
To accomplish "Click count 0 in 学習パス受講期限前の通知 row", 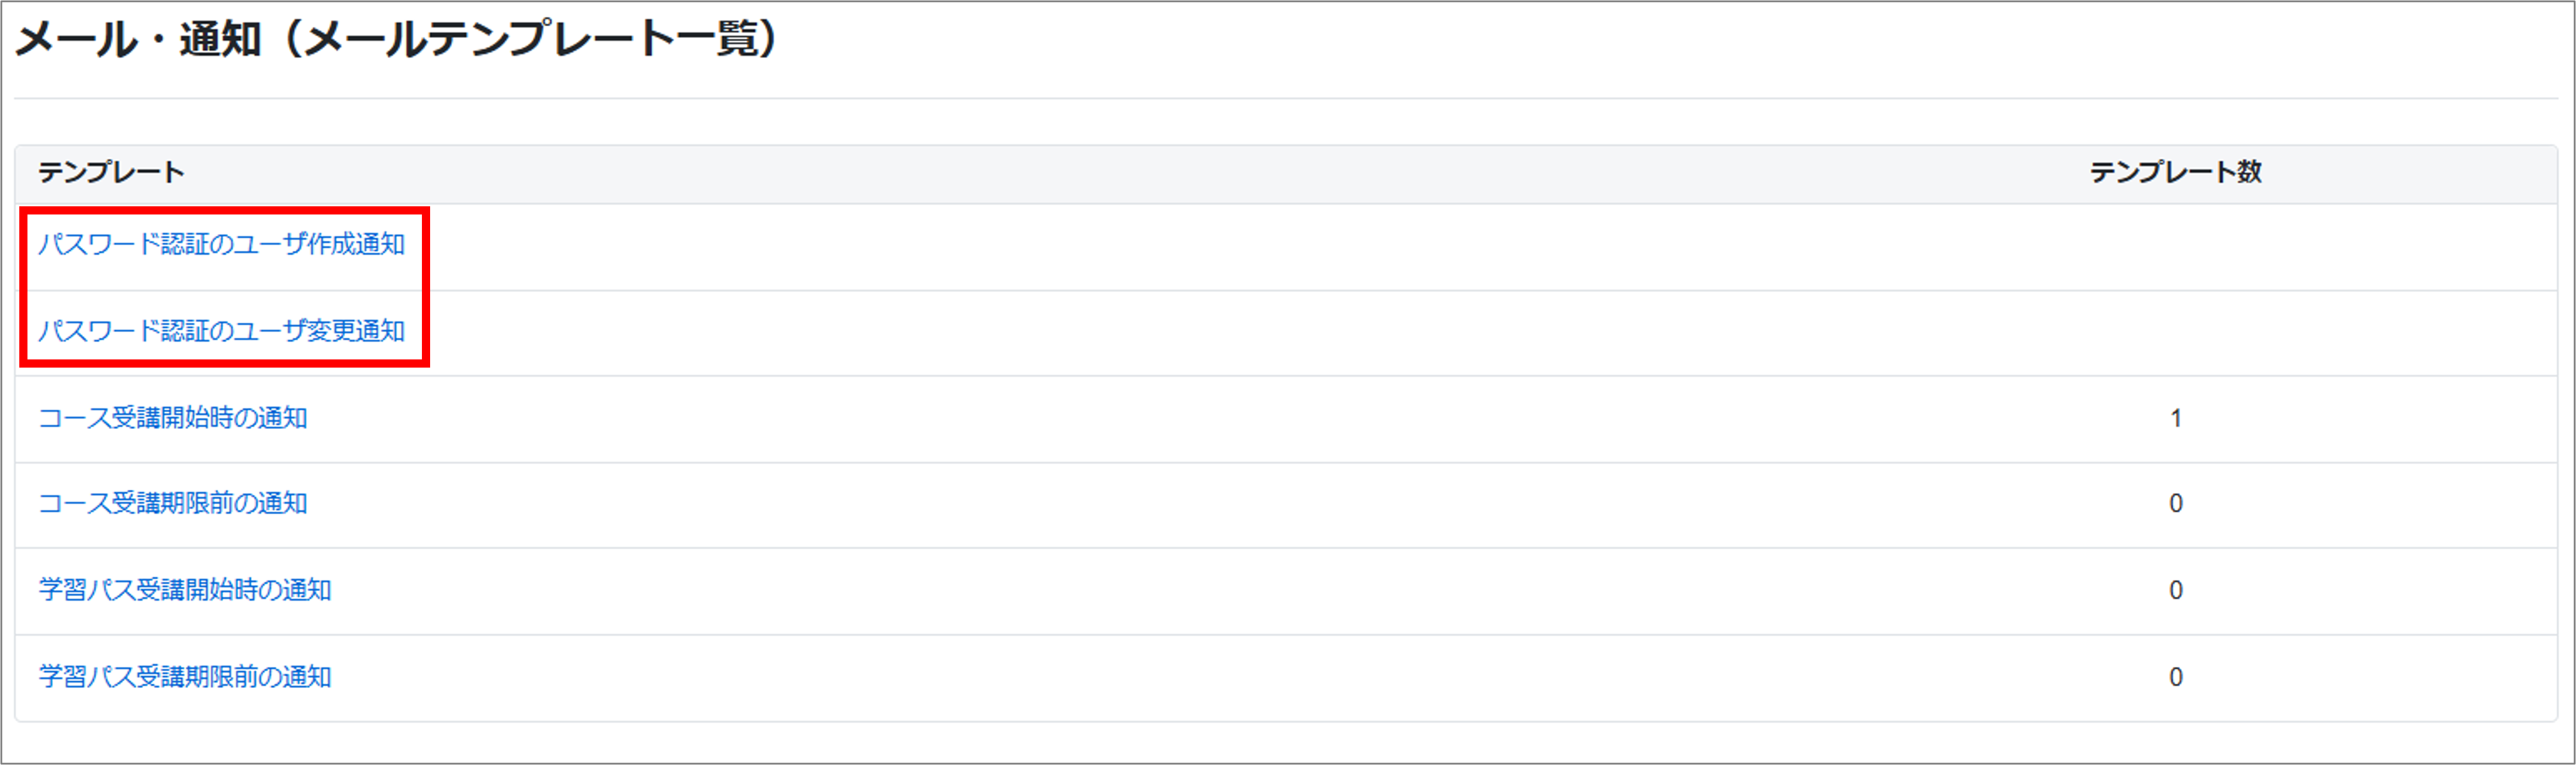I will (x=2175, y=677).
